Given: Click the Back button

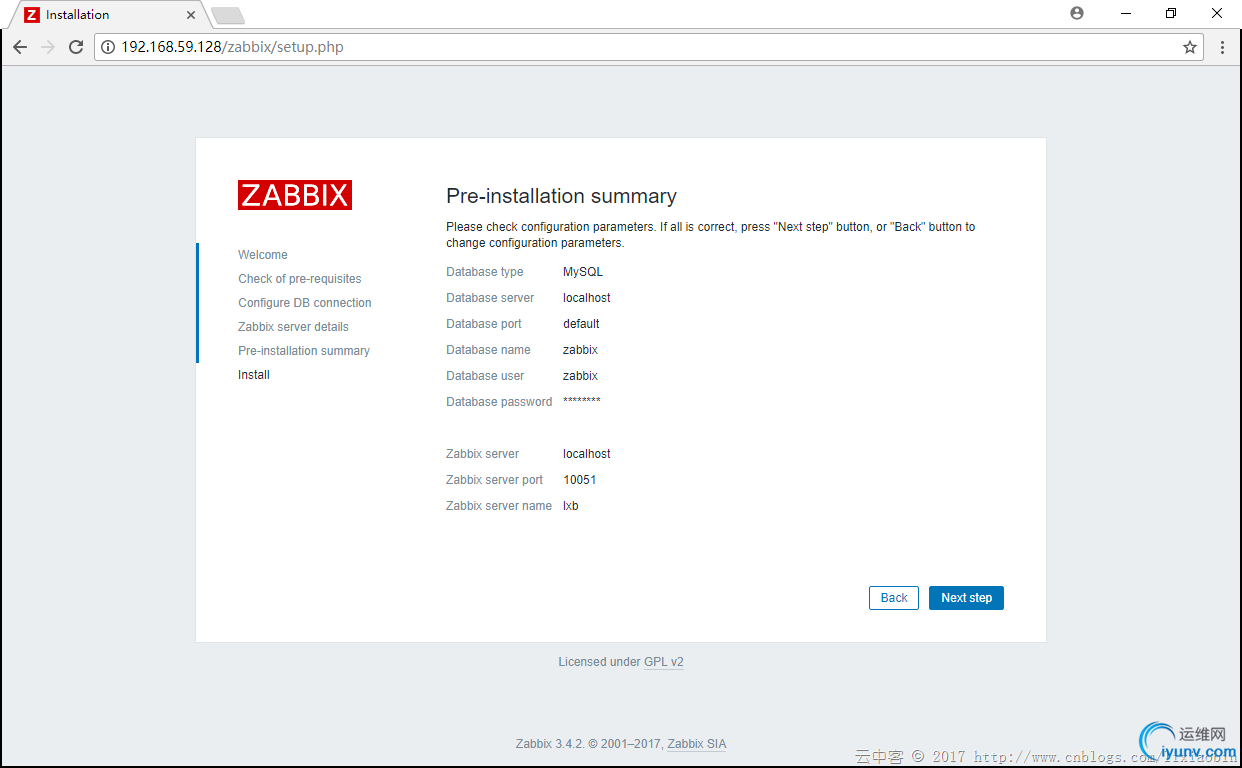Looking at the screenshot, I should (x=894, y=598).
